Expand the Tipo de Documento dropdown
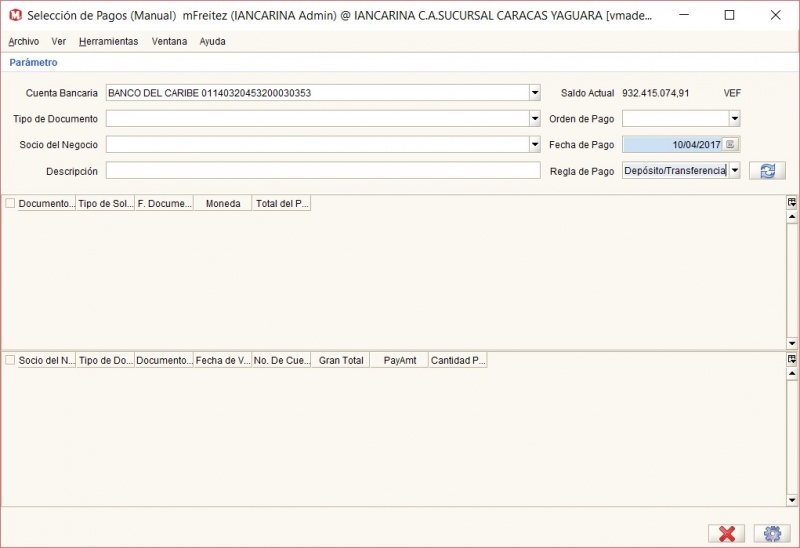 (534, 118)
